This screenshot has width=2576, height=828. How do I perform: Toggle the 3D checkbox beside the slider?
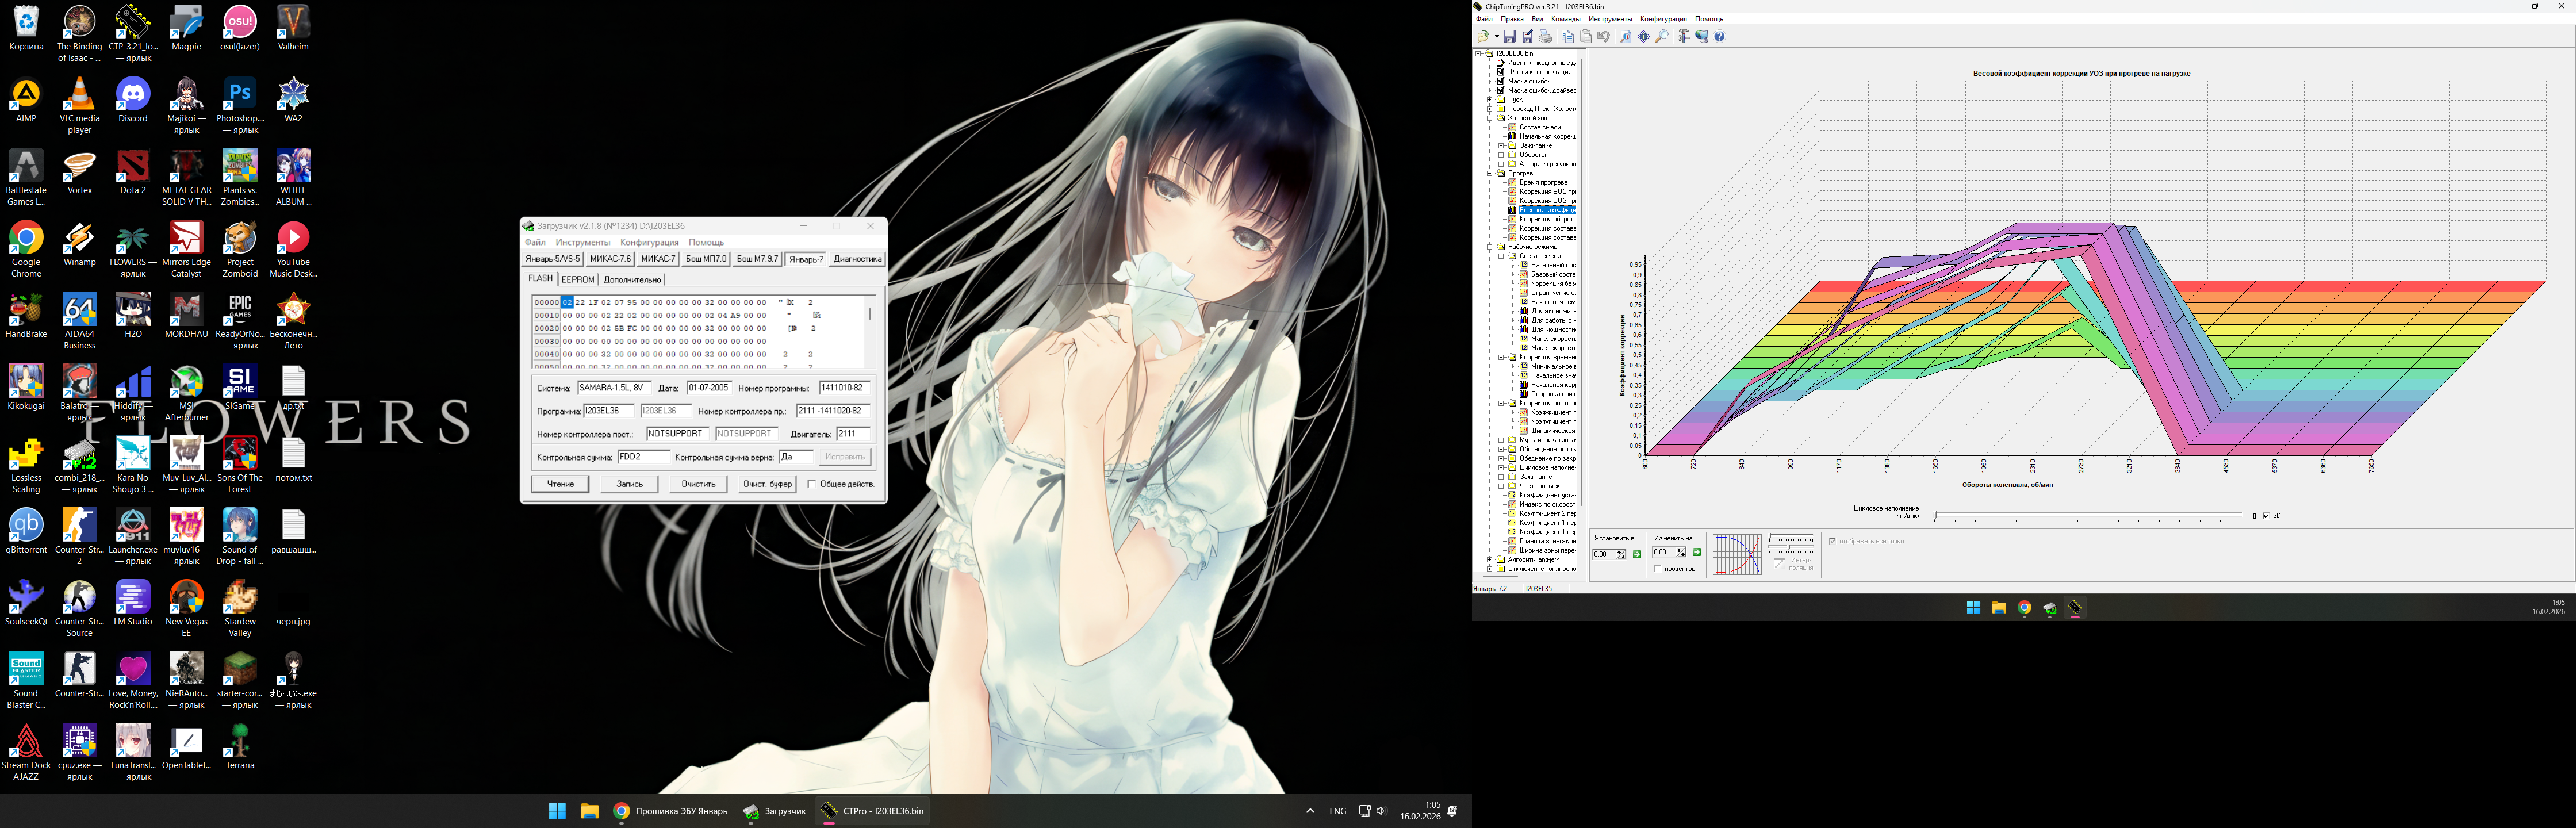tap(2266, 516)
